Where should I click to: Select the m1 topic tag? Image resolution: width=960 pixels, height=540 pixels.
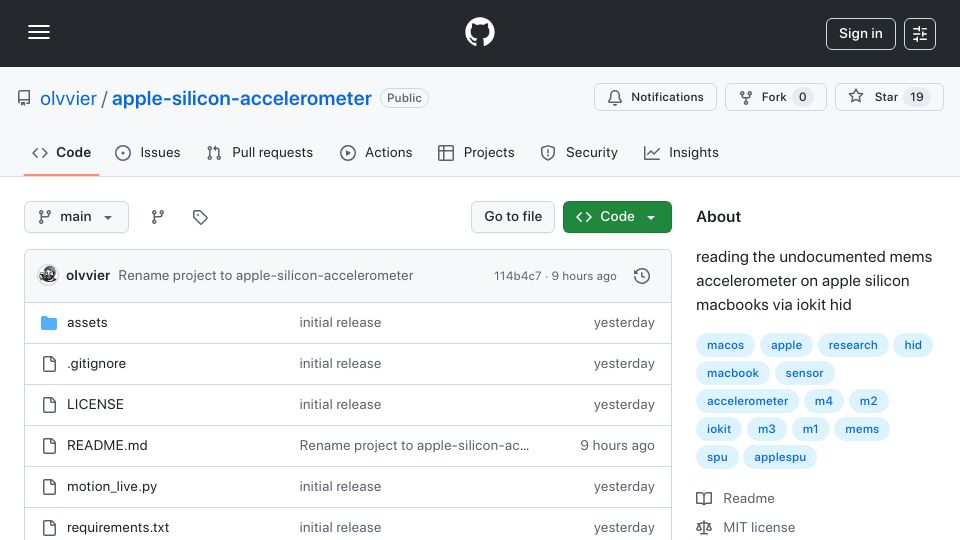(x=810, y=430)
